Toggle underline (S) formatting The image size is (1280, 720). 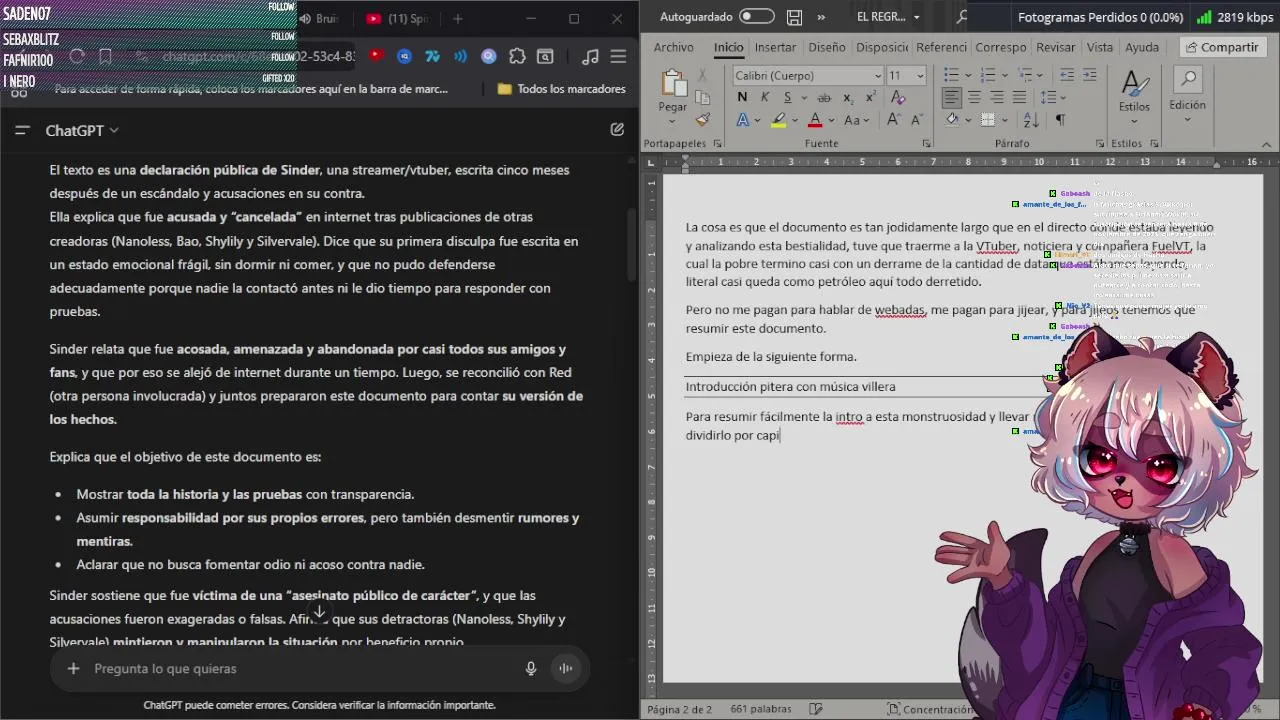[x=787, y=97]
